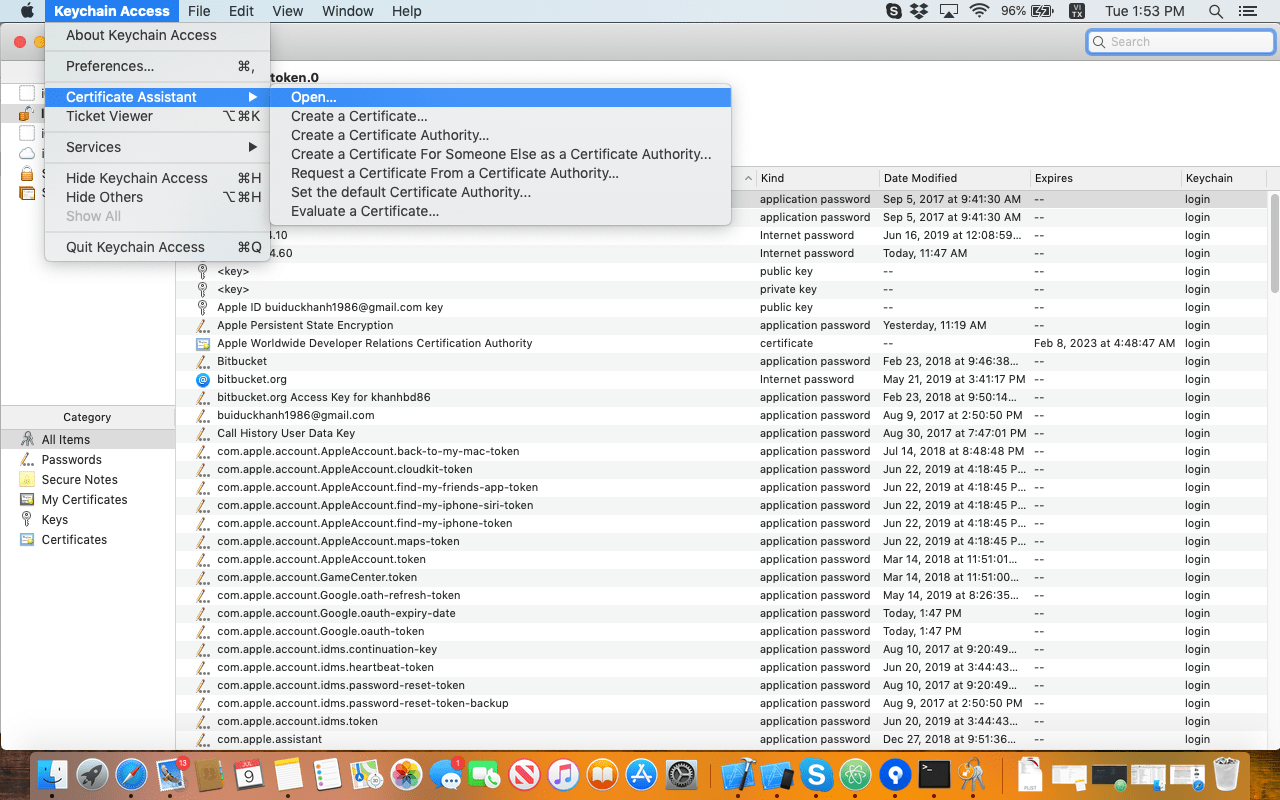Choose Hide Others menu item
The width and height of the screenshot is (1280, 800).
pyautogui.click(x=157, y=197)
